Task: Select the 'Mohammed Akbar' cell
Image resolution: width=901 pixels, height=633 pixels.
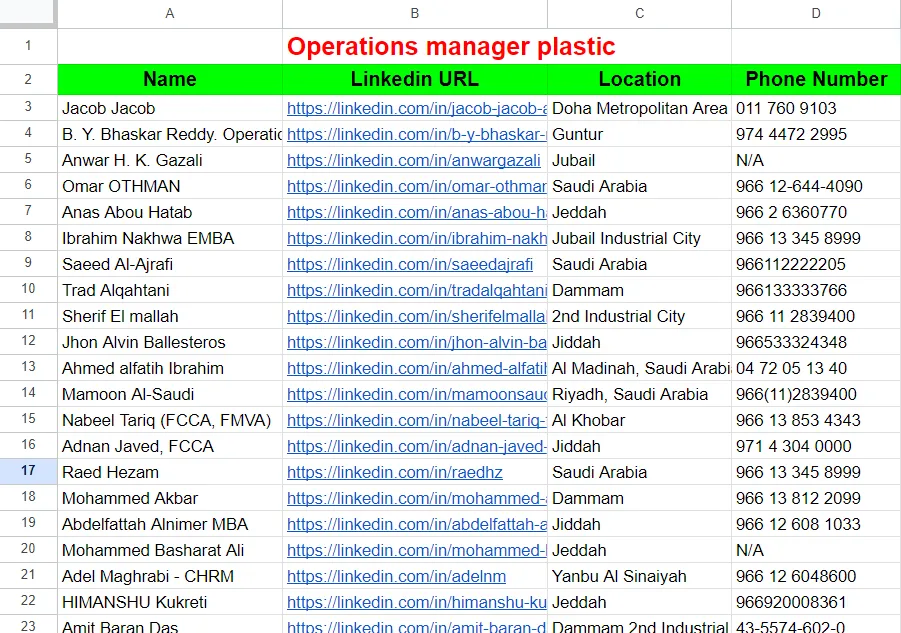Action: click(170, 498)
